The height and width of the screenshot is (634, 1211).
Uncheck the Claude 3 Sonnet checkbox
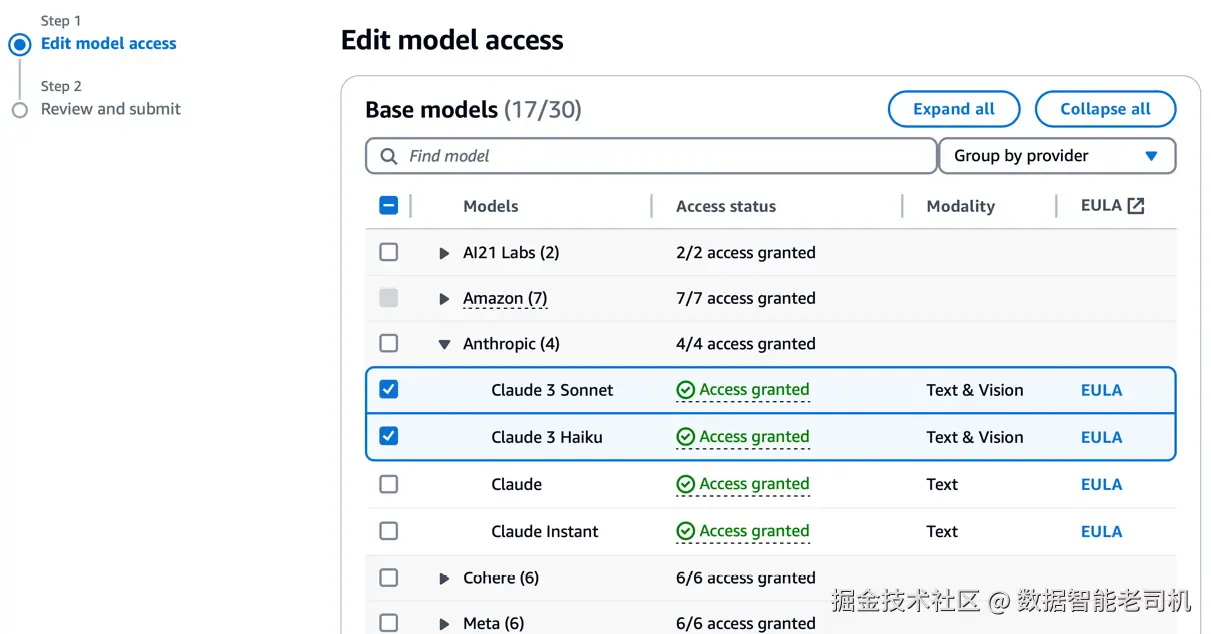389,390
